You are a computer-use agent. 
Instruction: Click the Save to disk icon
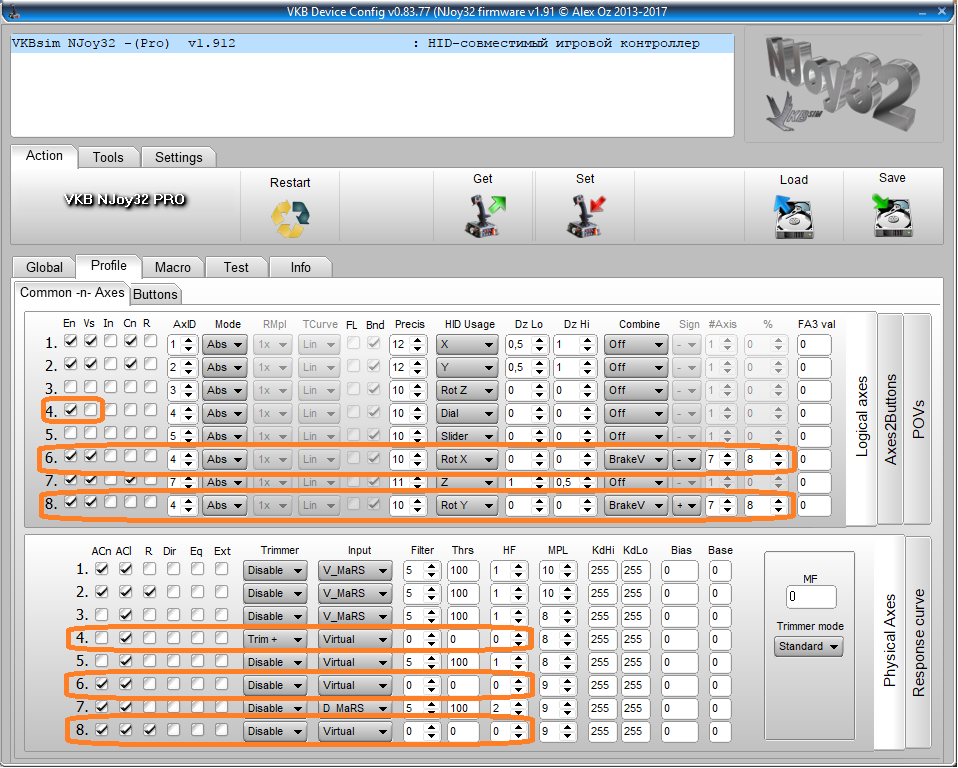[892, 214]
